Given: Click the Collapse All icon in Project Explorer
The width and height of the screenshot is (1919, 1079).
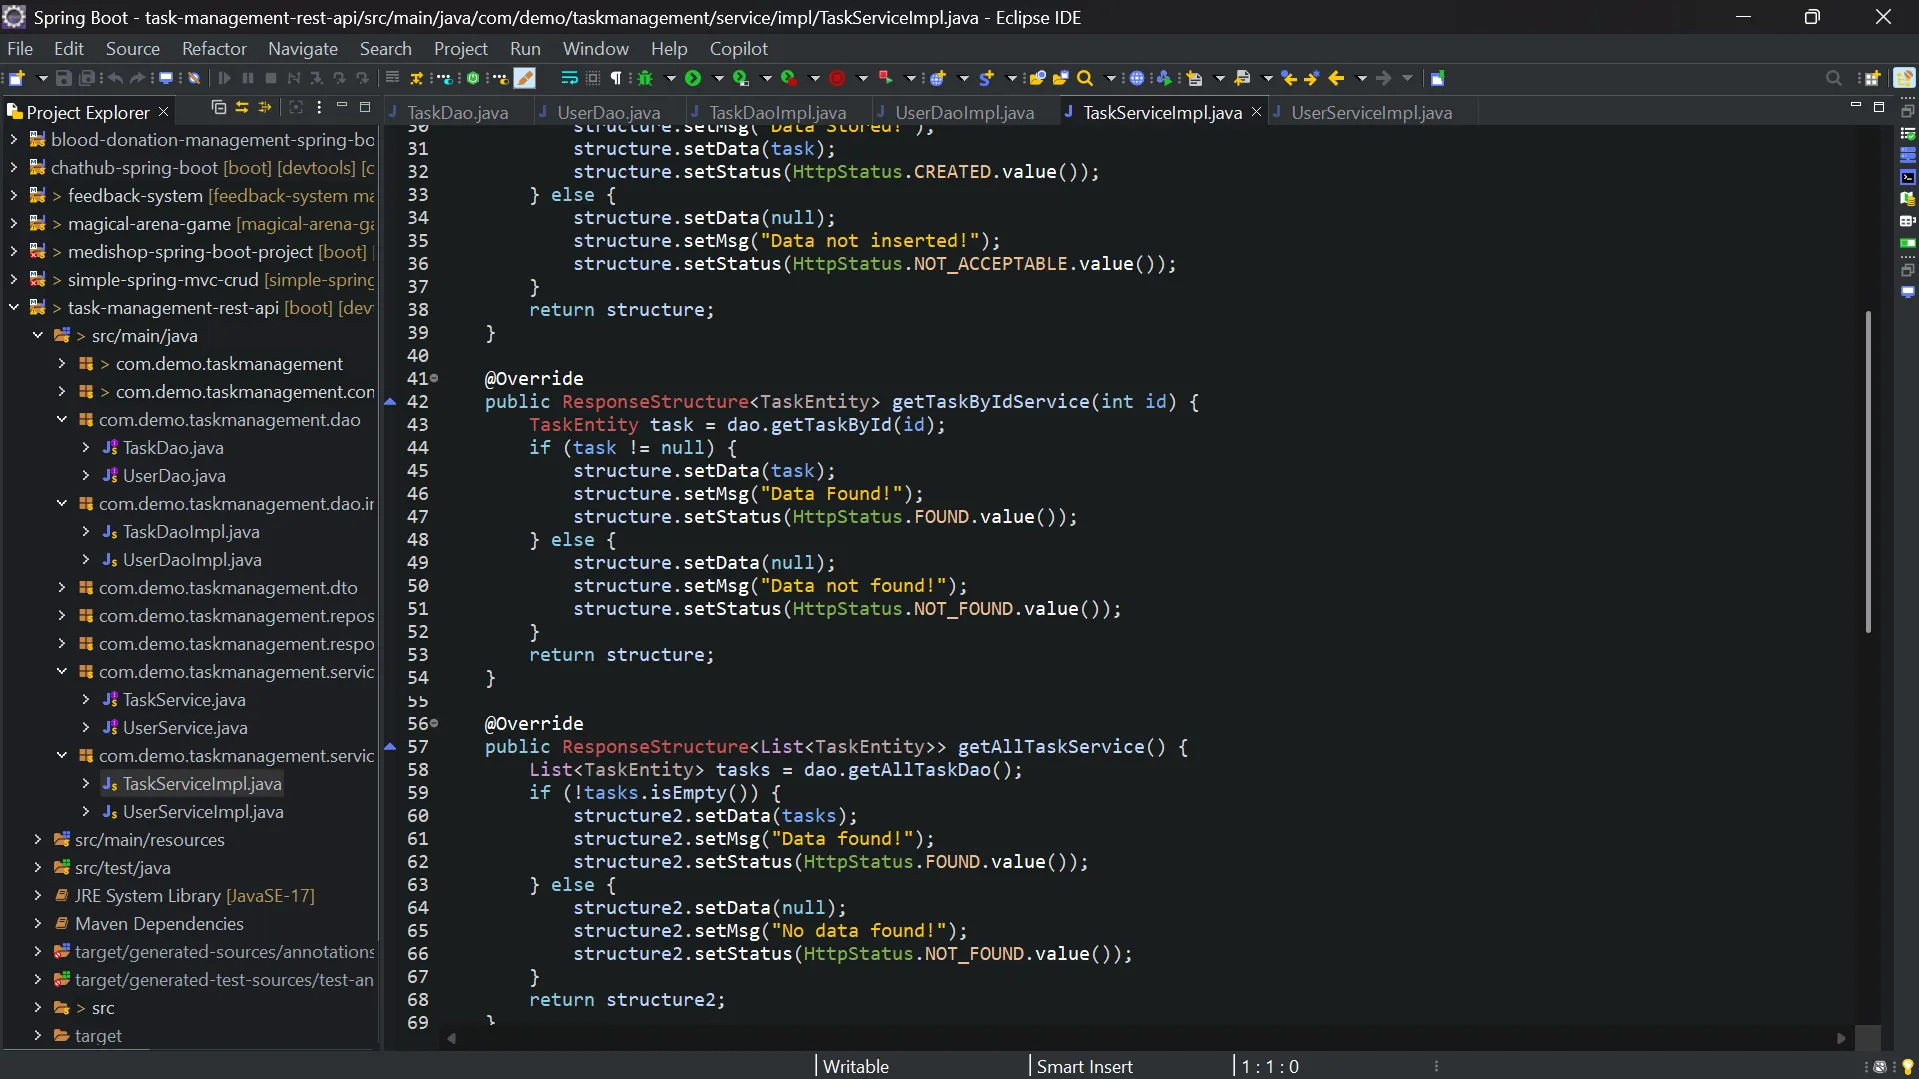Looking at the screenshot, I should (219, 107).
